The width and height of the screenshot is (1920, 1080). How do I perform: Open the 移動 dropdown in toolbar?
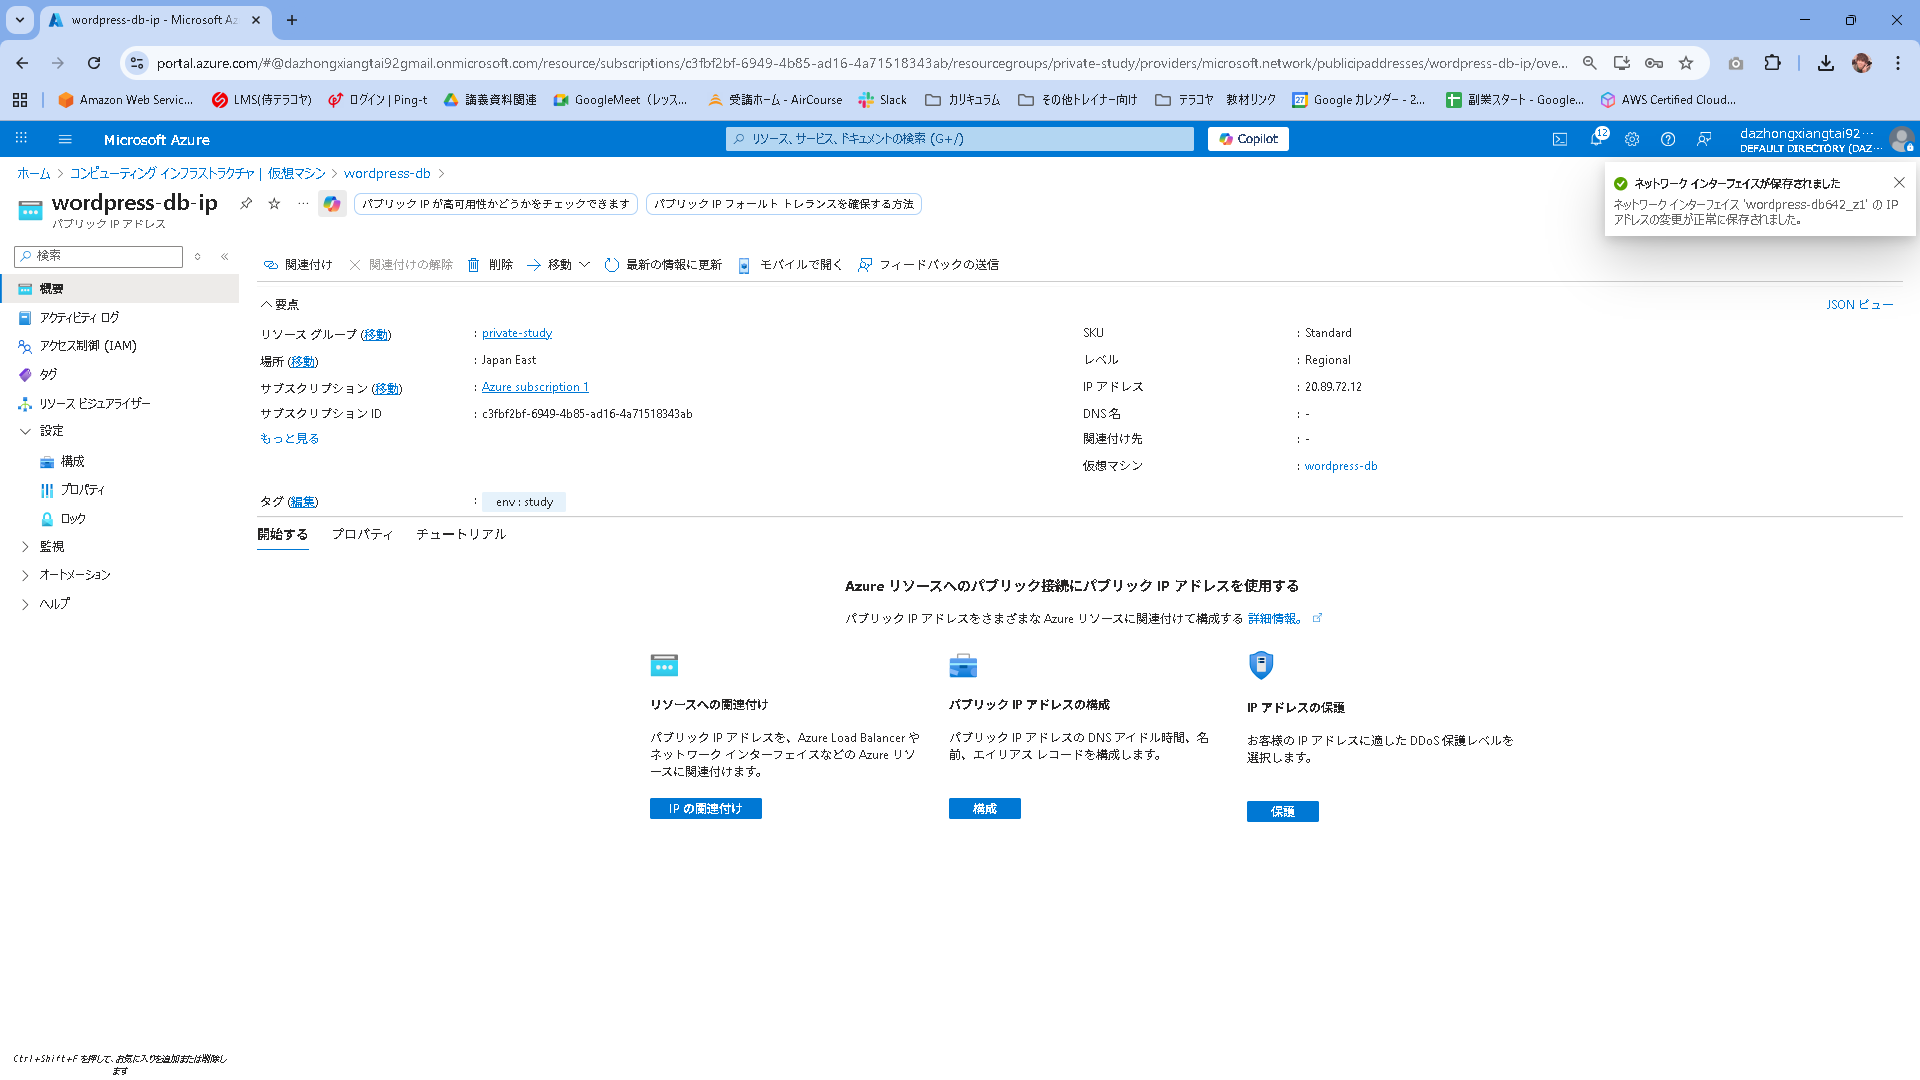(559, 265)
